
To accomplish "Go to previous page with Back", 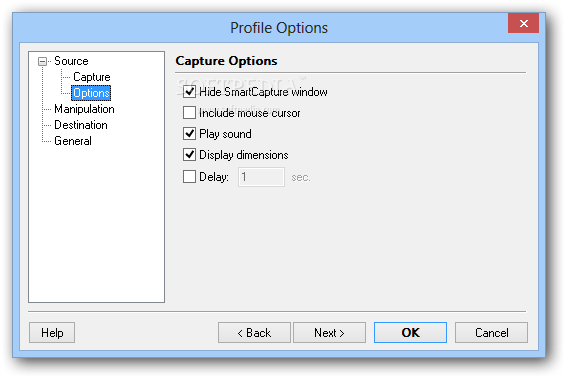I will [x=254, y=333].
